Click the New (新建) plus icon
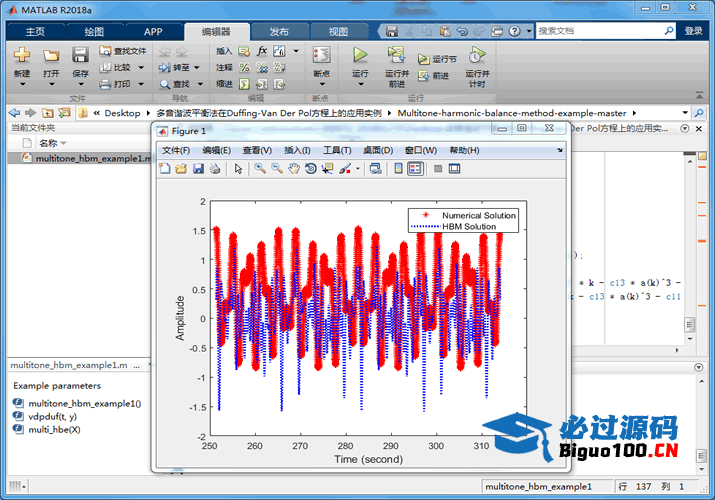Screen dimensions: 715x500 (21, 55)
